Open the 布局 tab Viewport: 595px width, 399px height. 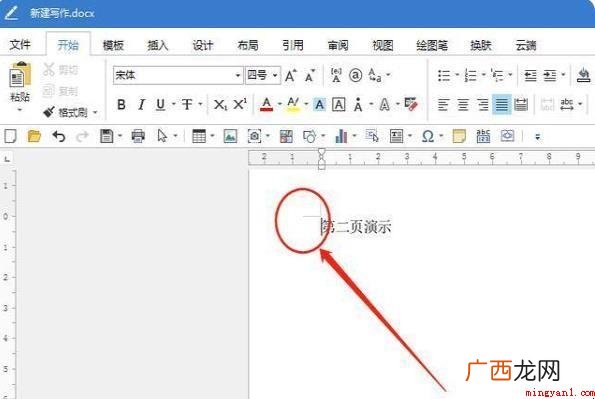coord(247,45)
